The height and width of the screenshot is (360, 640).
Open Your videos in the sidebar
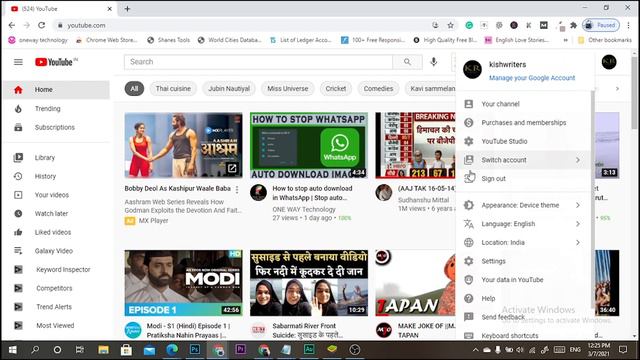tap(56, 195)
